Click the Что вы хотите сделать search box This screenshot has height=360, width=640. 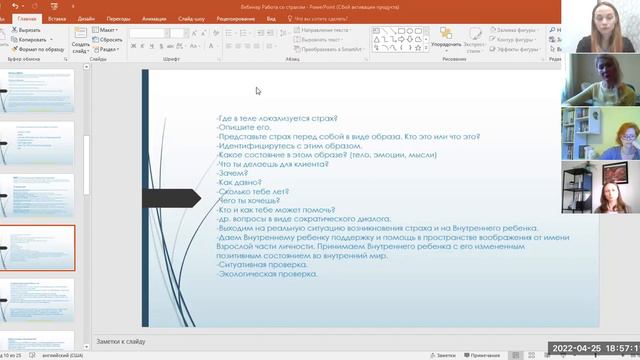[318, 19]
